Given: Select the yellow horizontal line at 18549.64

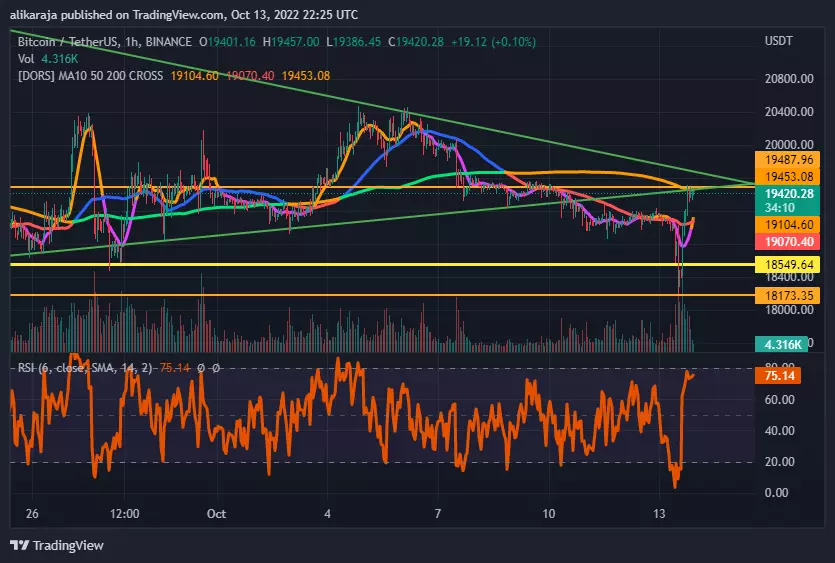Looking at the screenshot, I should pos(382,264).
